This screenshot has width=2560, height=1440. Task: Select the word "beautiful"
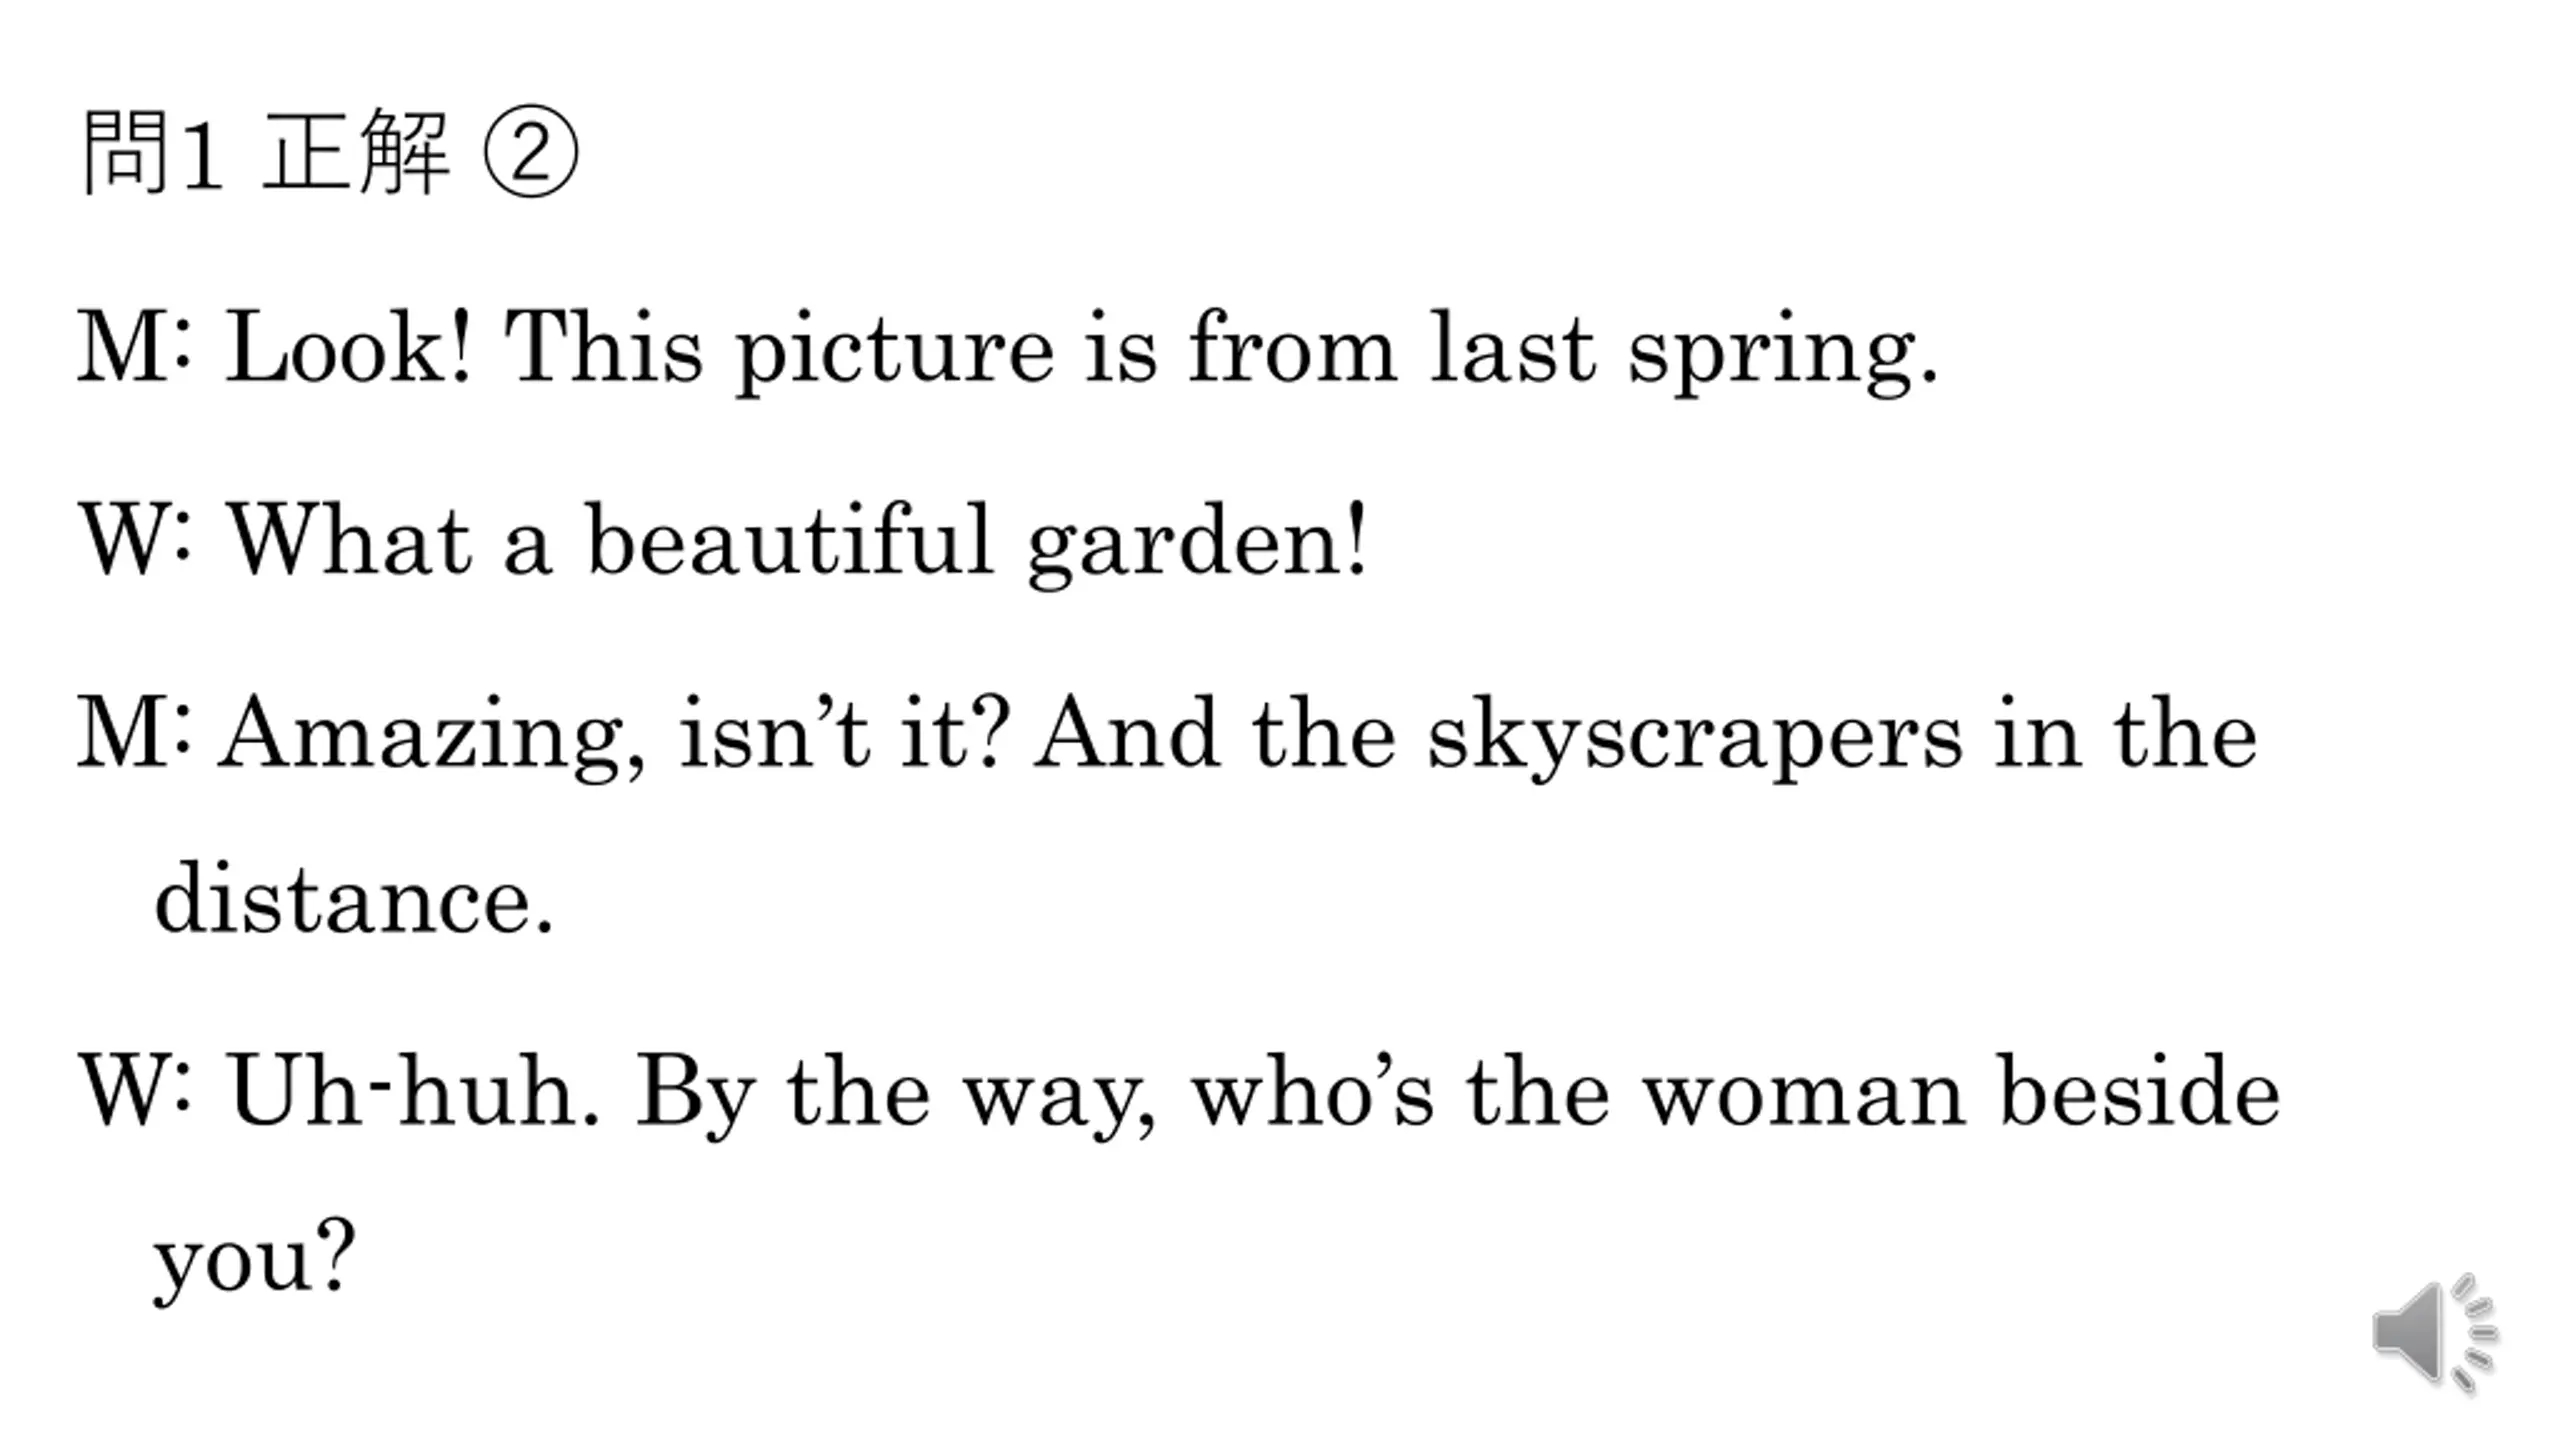click(789, 538)
